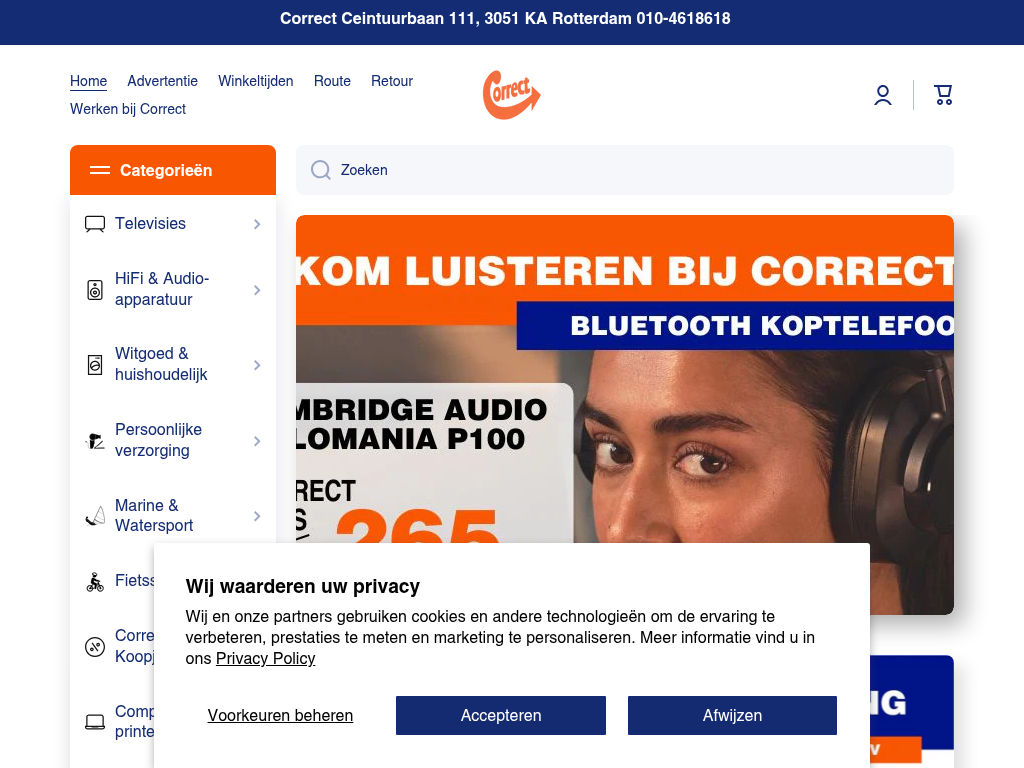The image size is (1024, 768).
Task: Expand Marine & Watersport chevron
Action: coord(257,516)
